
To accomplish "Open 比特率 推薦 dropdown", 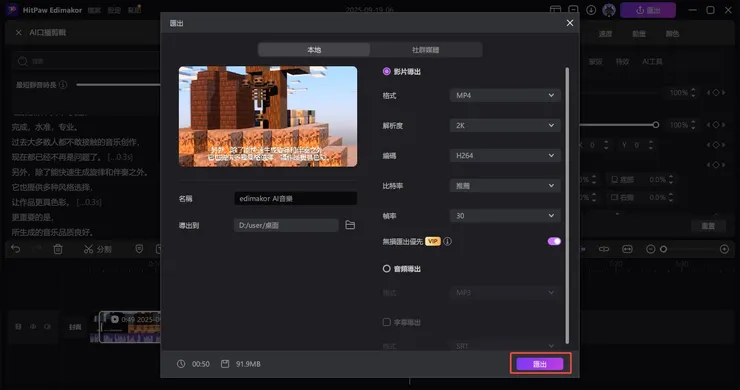I will point(505,186).
